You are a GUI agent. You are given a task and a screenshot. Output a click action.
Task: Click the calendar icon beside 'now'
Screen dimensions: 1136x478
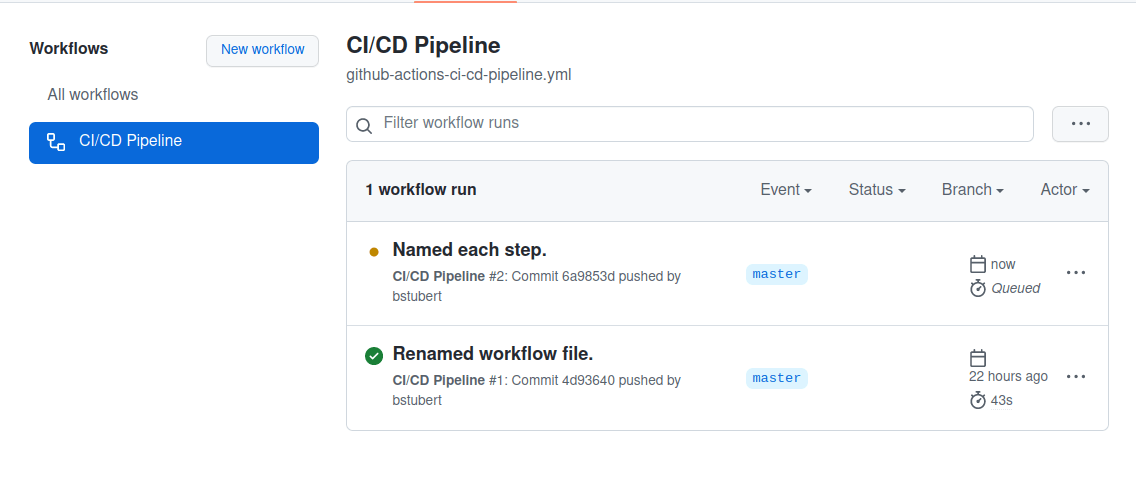tap(978, 264)
